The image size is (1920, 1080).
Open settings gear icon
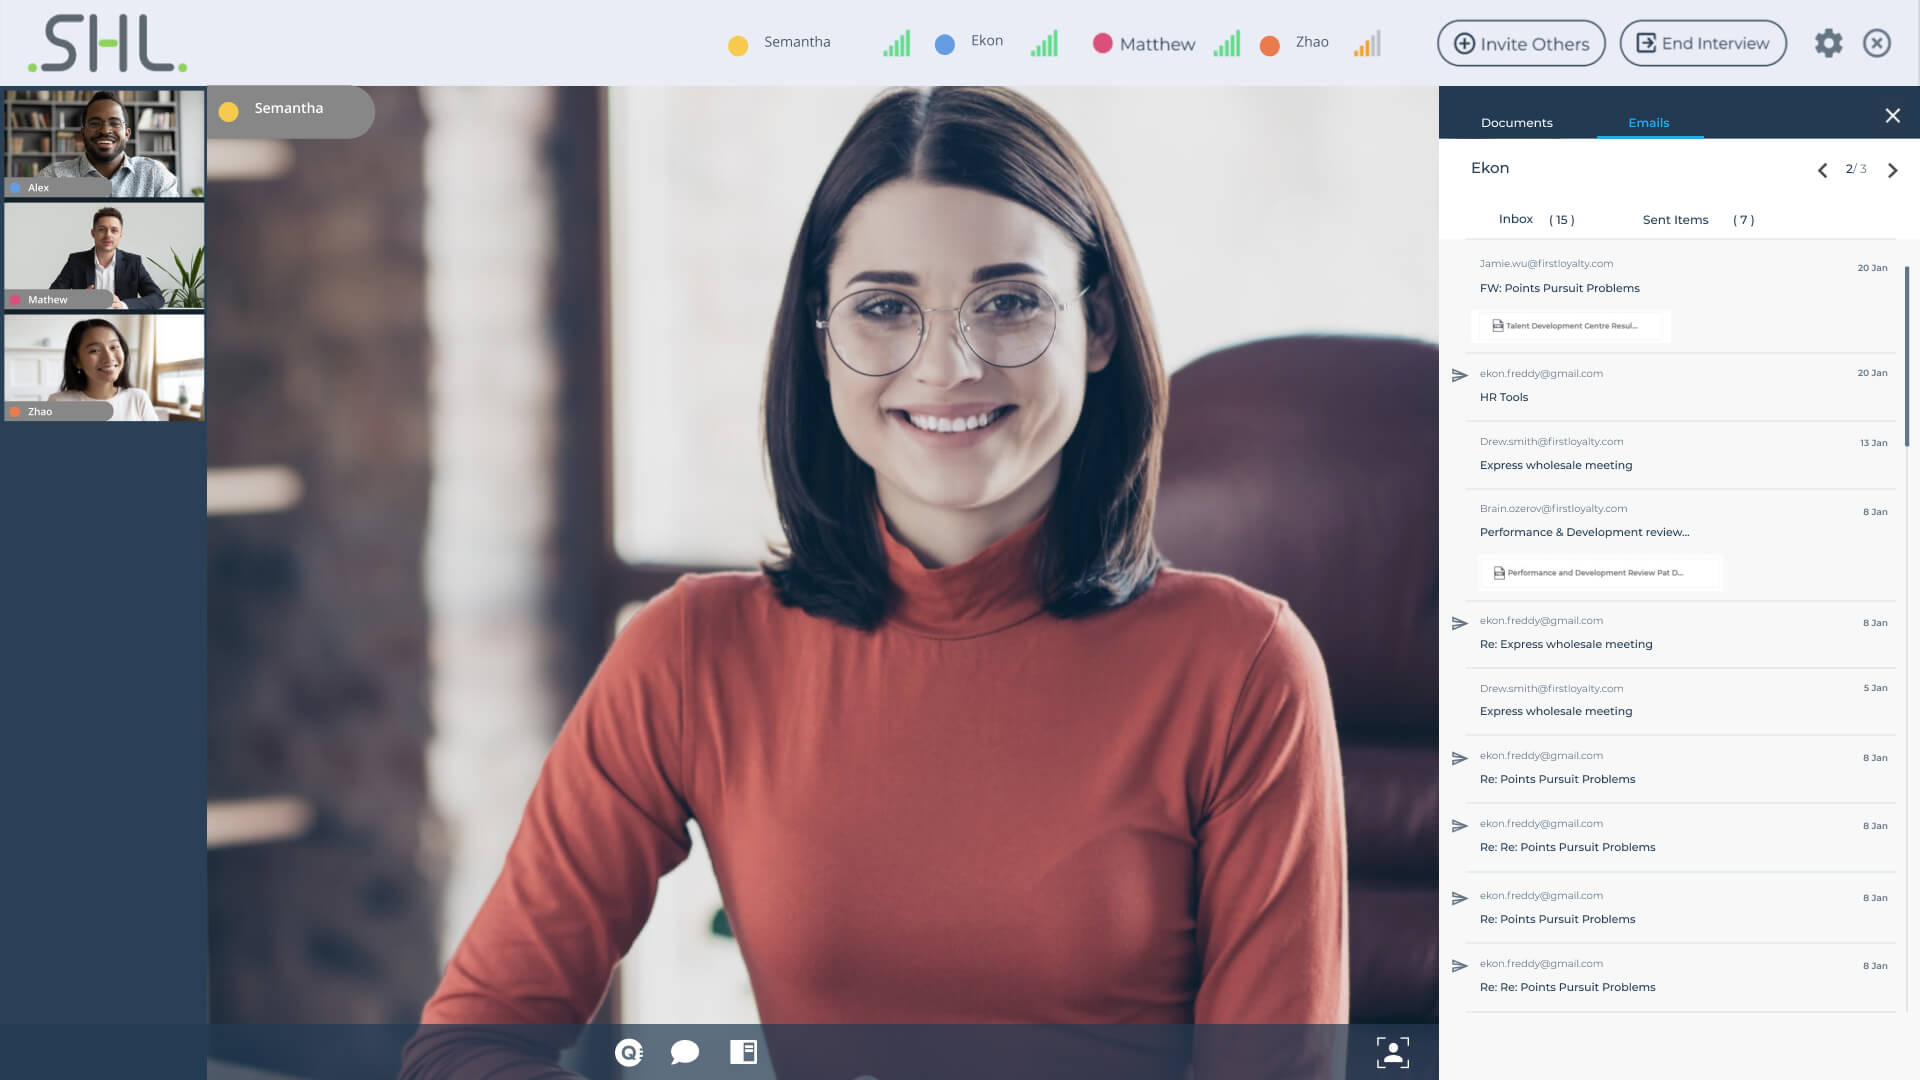(x=1828, y=43)
